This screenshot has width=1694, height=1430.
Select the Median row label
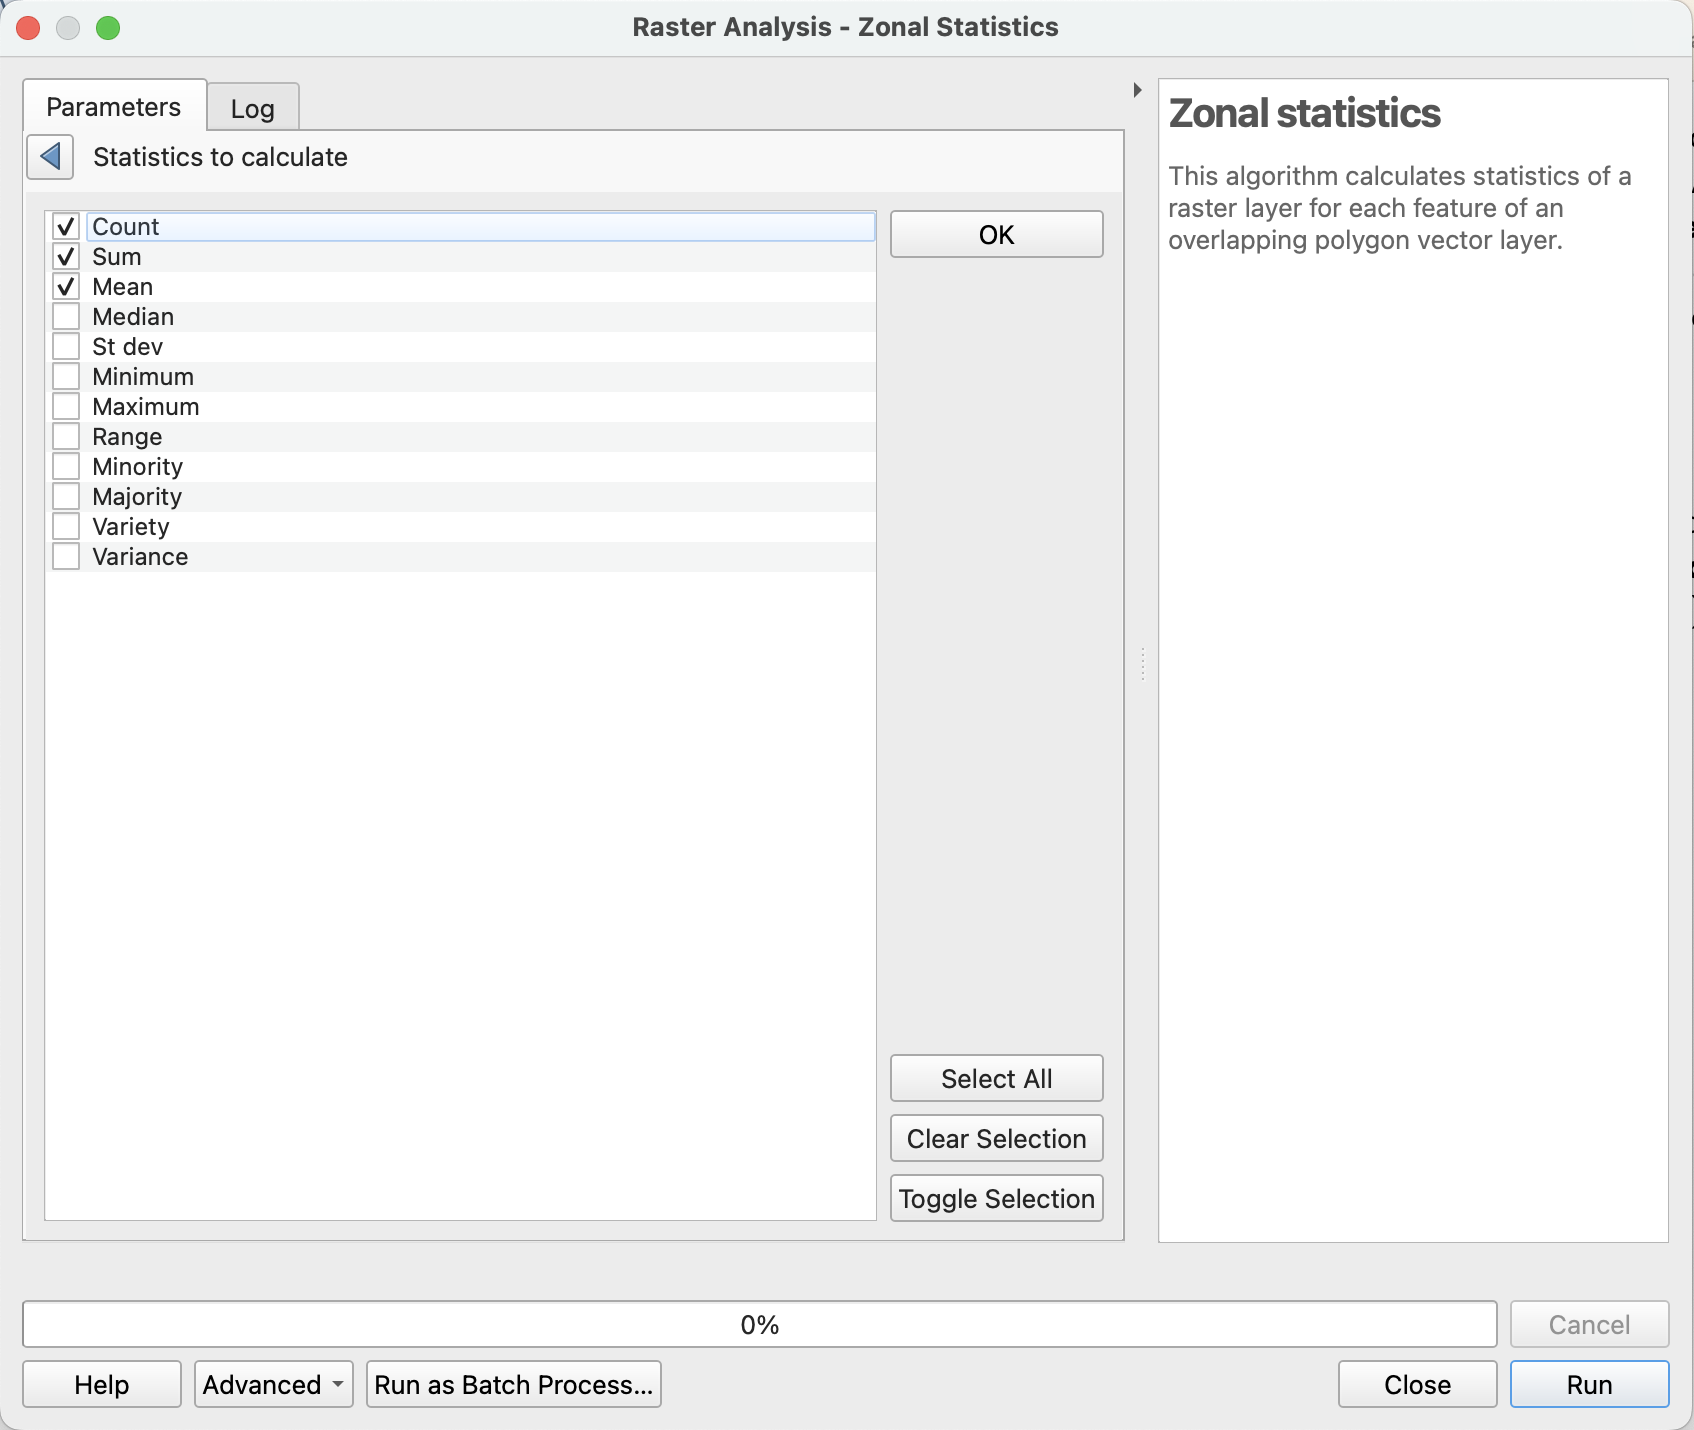tap(133, 317)
